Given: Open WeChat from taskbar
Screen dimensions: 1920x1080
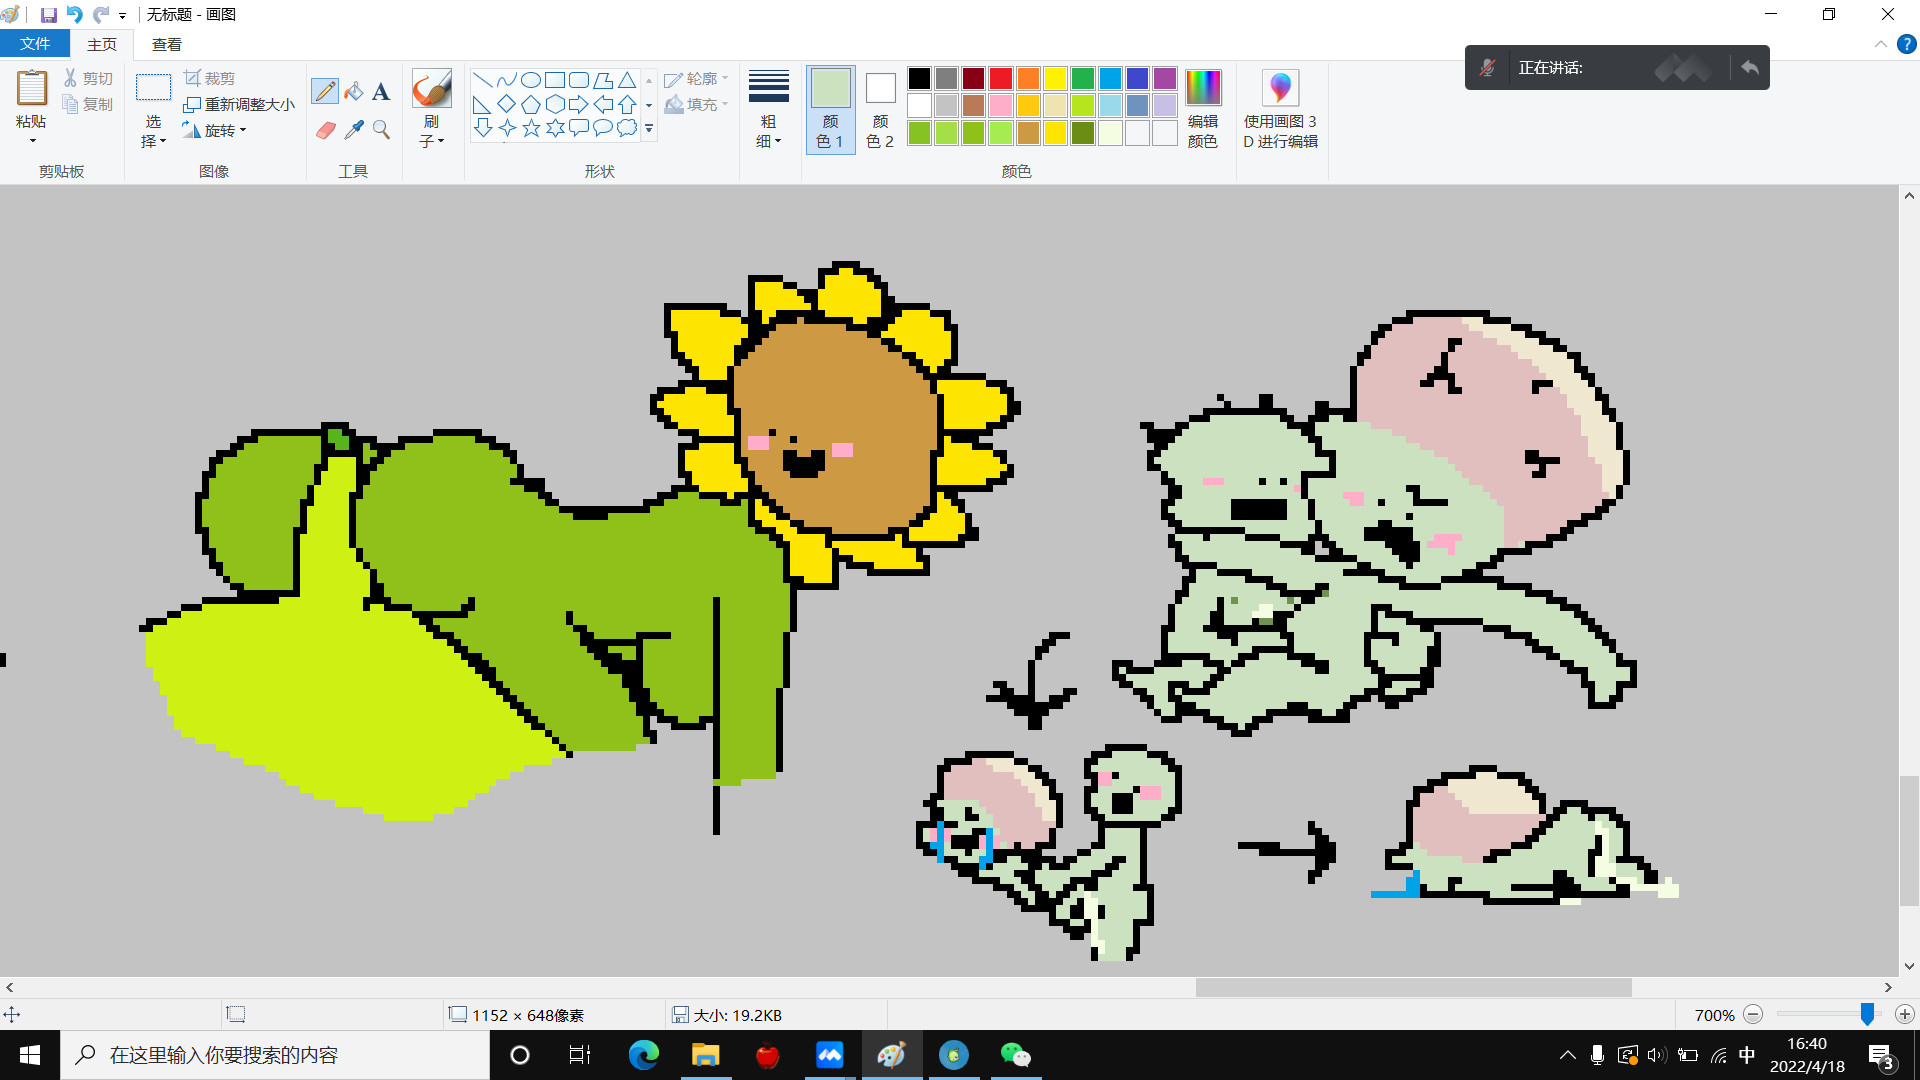Looking at the screenshot, I should [1015, 1055].
